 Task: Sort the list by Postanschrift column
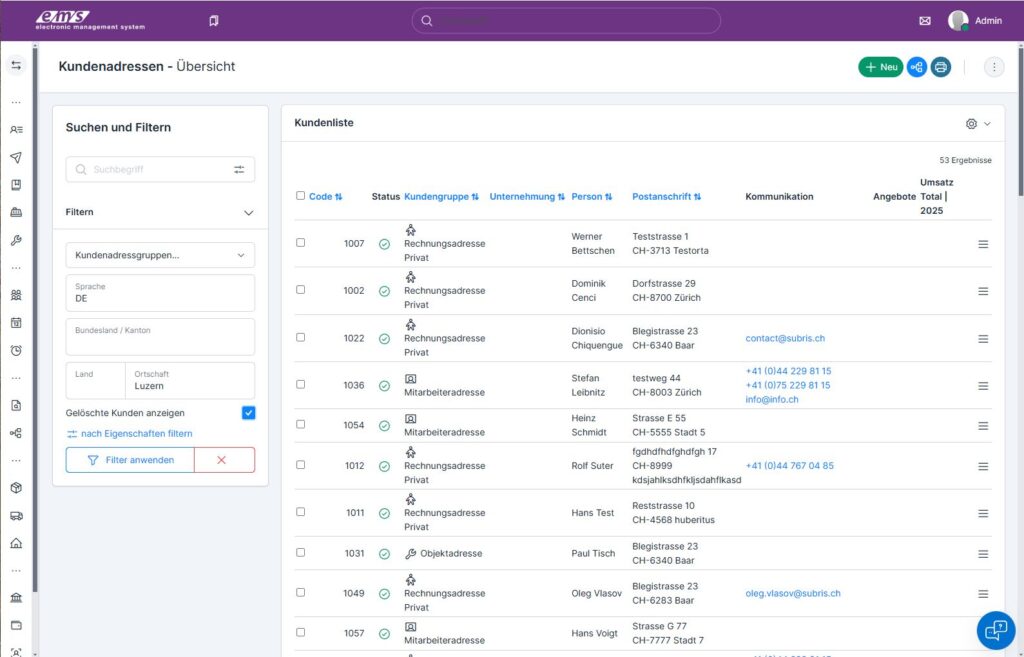point(666,197)
